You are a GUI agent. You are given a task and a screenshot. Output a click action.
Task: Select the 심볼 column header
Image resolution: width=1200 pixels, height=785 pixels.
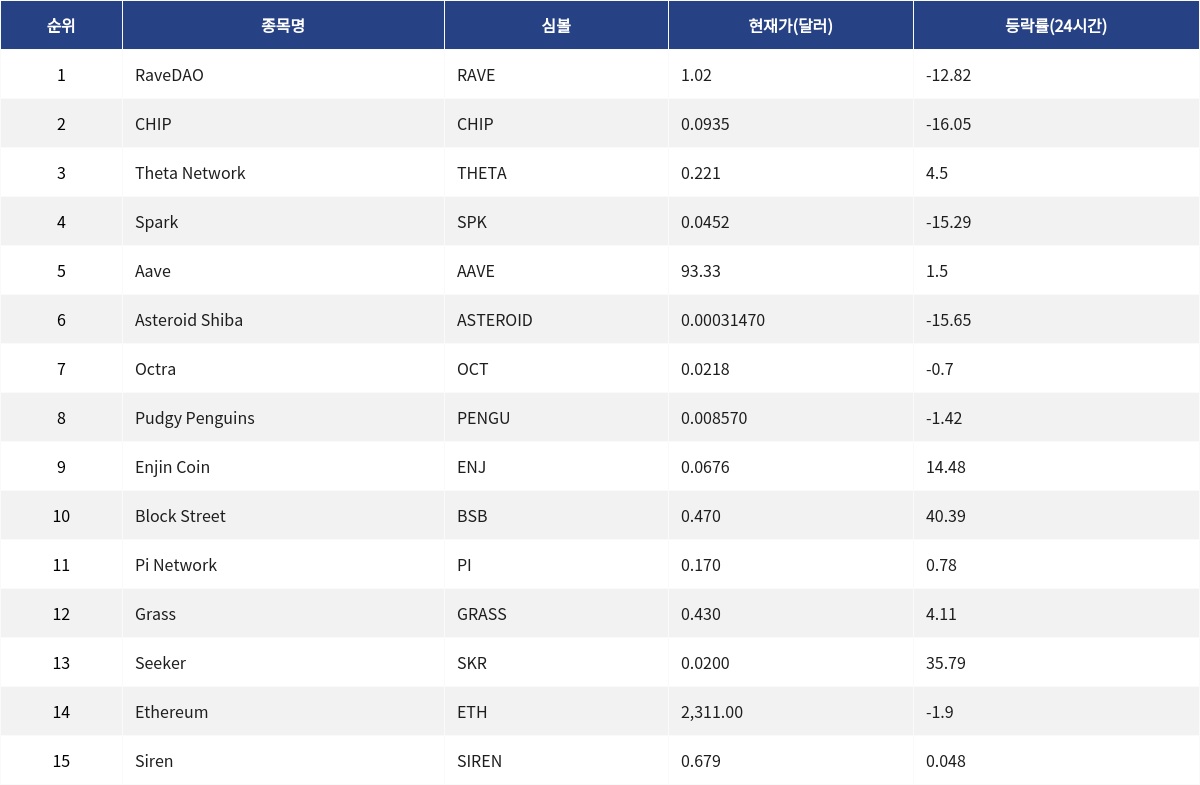coord(556,26)
